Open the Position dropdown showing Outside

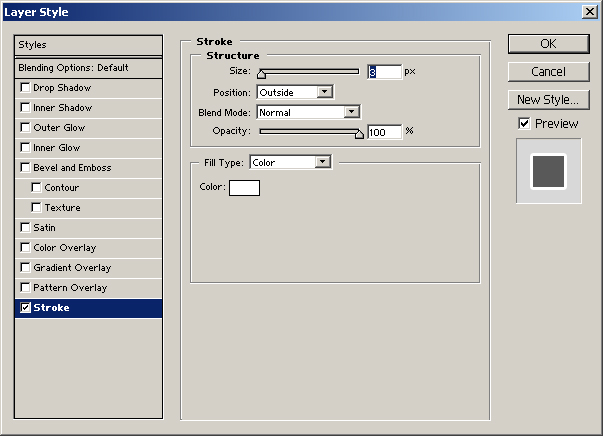(x=295, y=92)
